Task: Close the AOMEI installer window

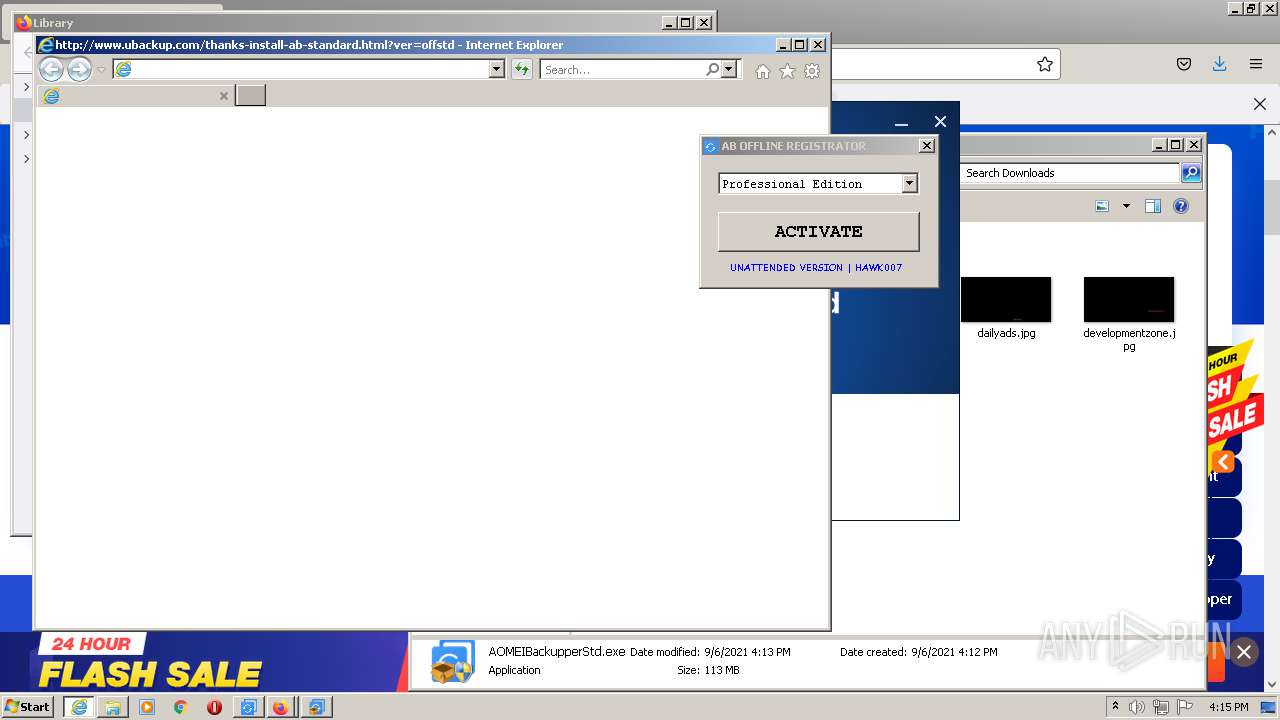Action: (940, 122)
